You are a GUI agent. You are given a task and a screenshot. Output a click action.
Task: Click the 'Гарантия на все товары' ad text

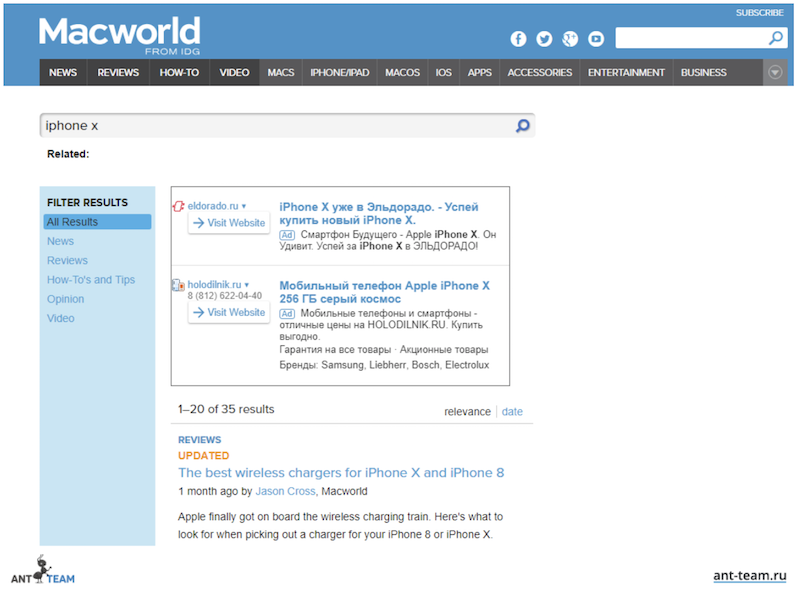(335, 350)
